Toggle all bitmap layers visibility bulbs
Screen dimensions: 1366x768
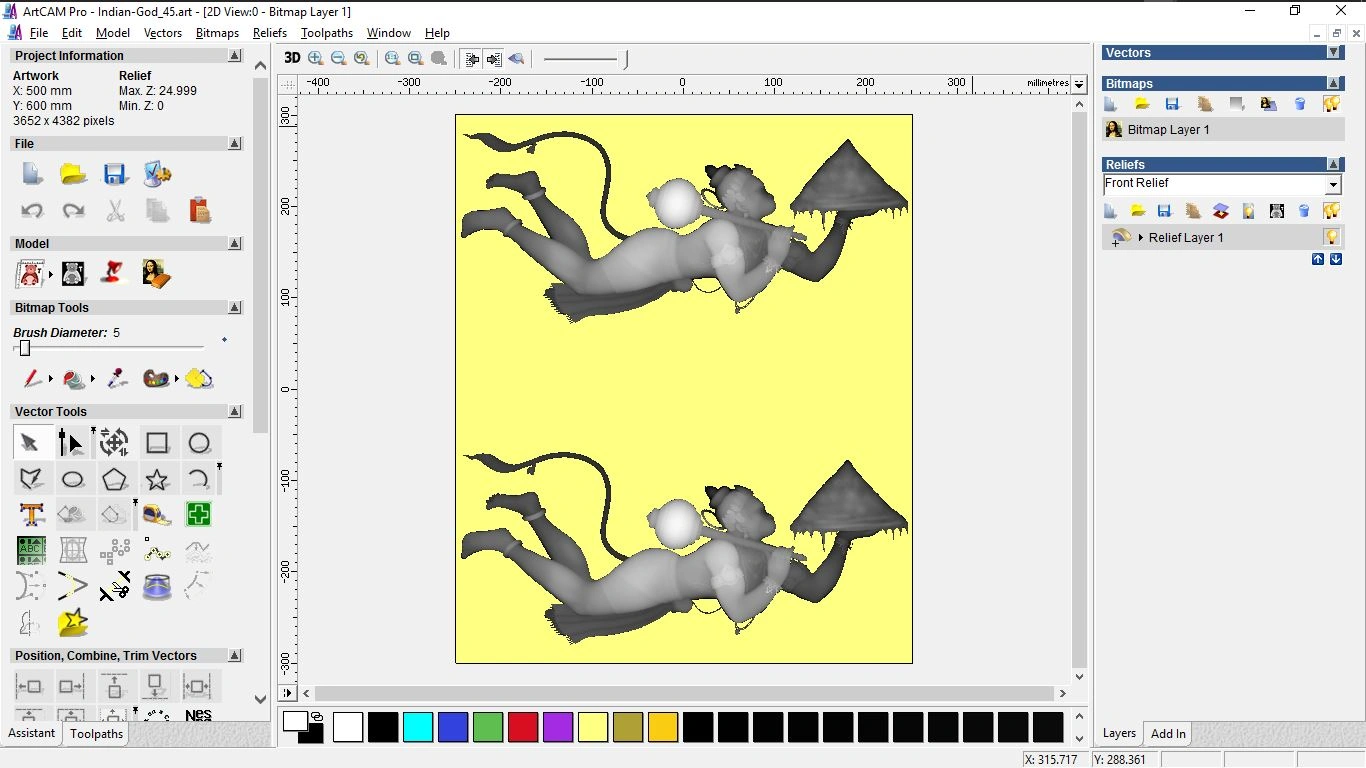(1331, 104)
